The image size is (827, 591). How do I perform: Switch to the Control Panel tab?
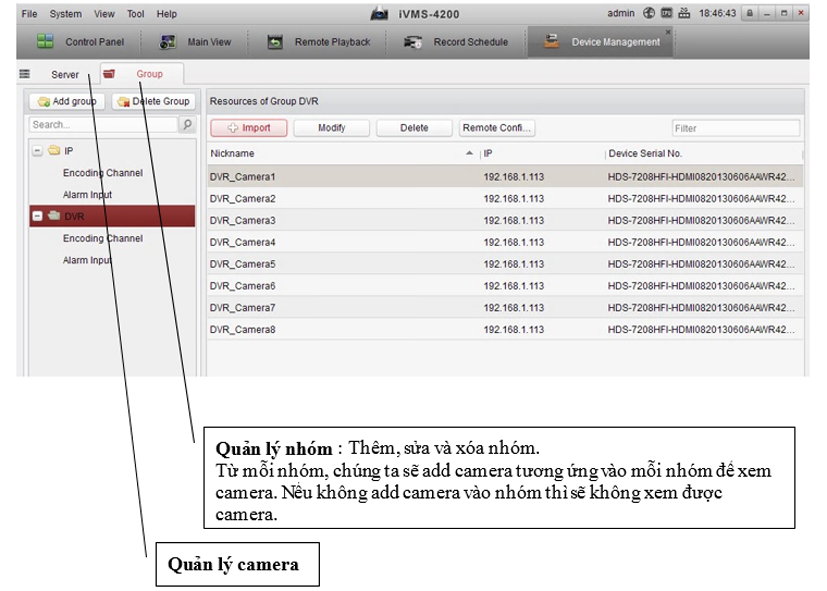(80, 42)
